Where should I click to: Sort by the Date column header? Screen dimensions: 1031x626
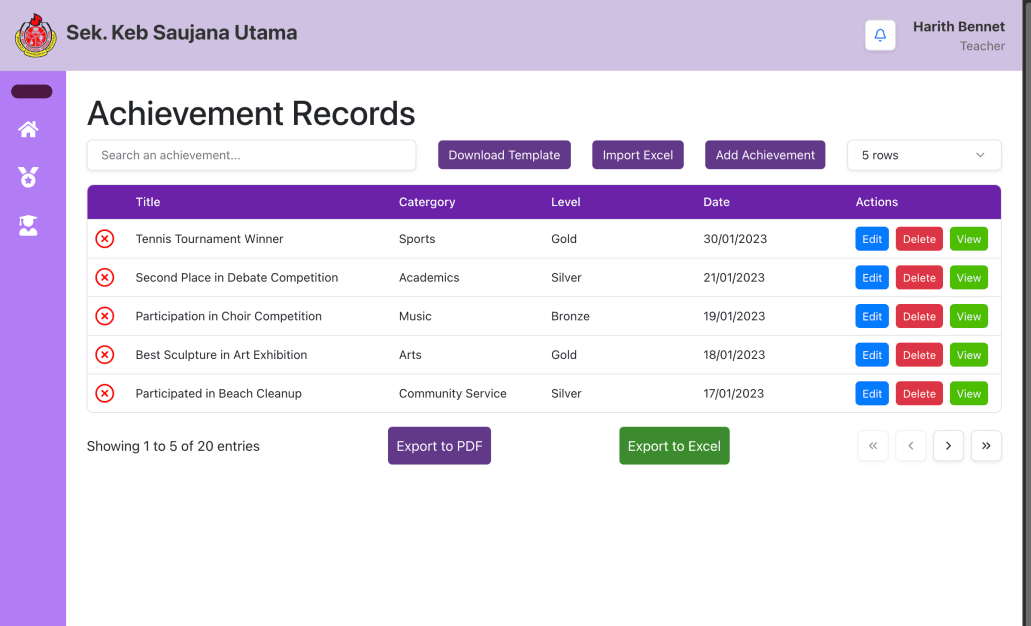pos(716,202)
